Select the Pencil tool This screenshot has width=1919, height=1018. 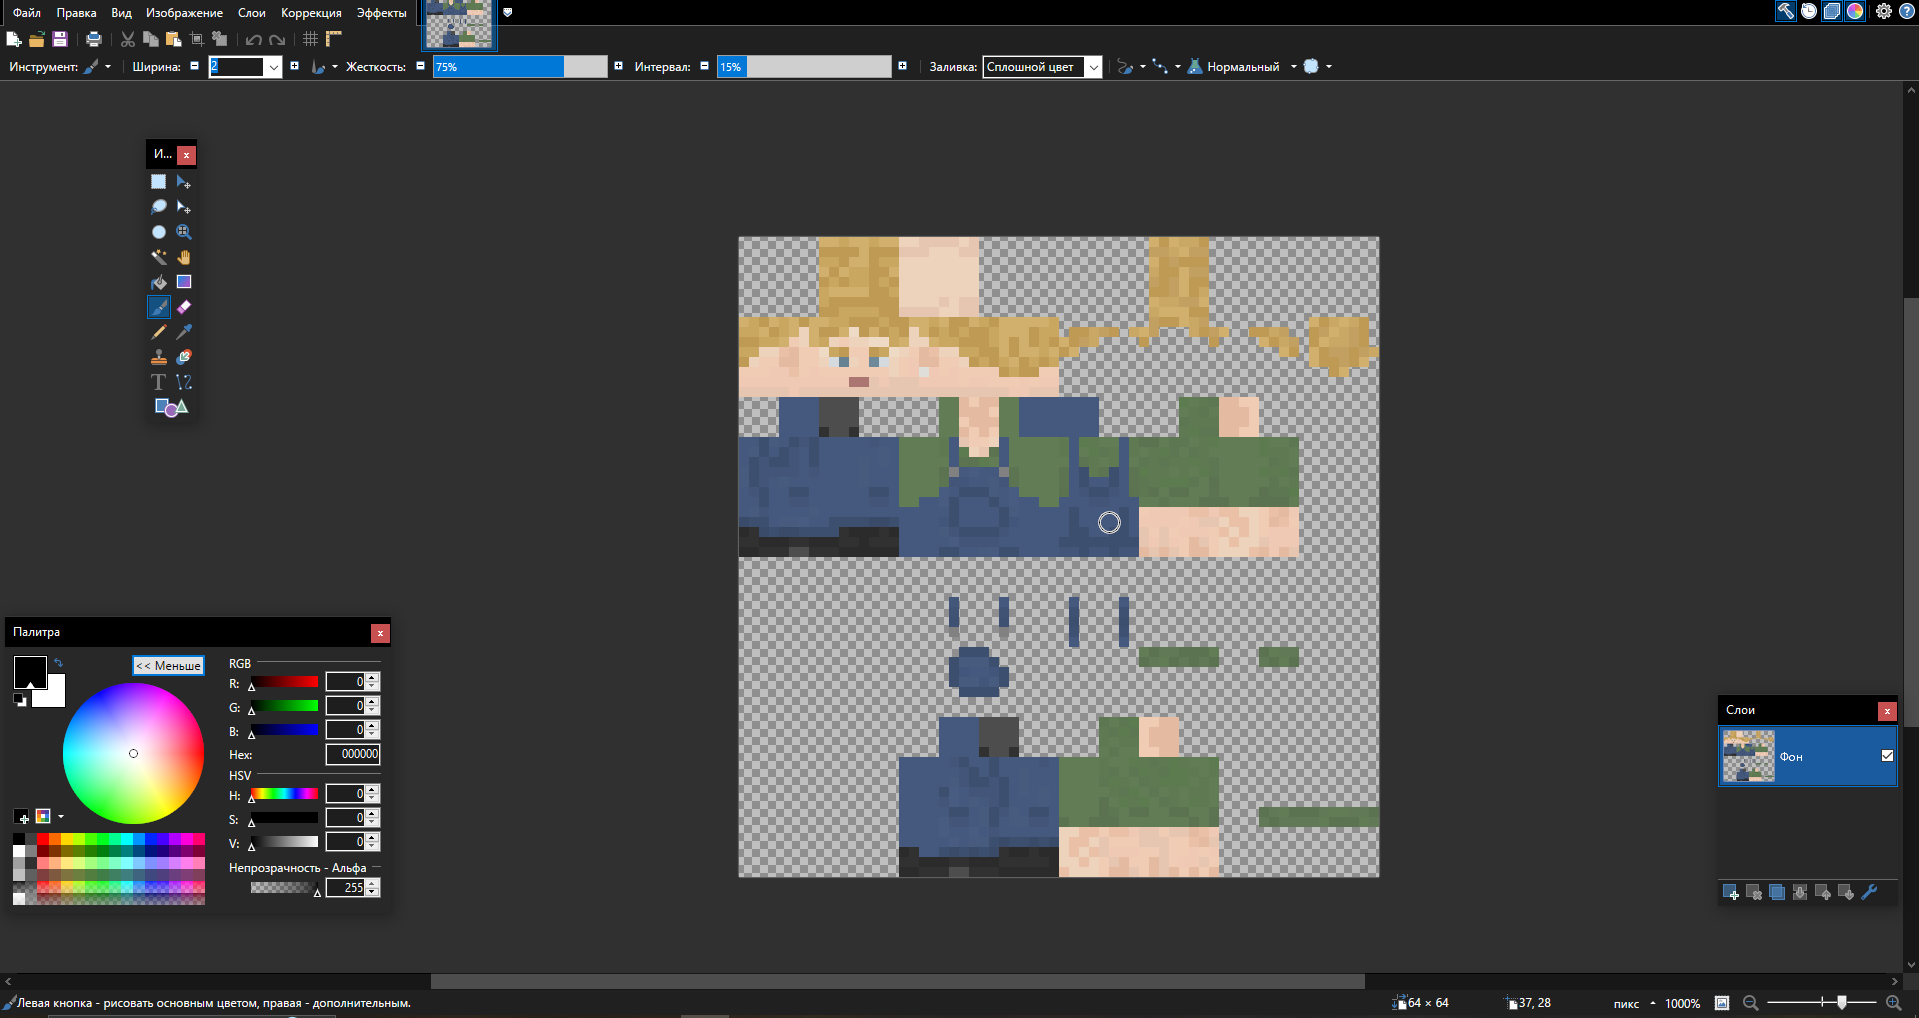158,332
